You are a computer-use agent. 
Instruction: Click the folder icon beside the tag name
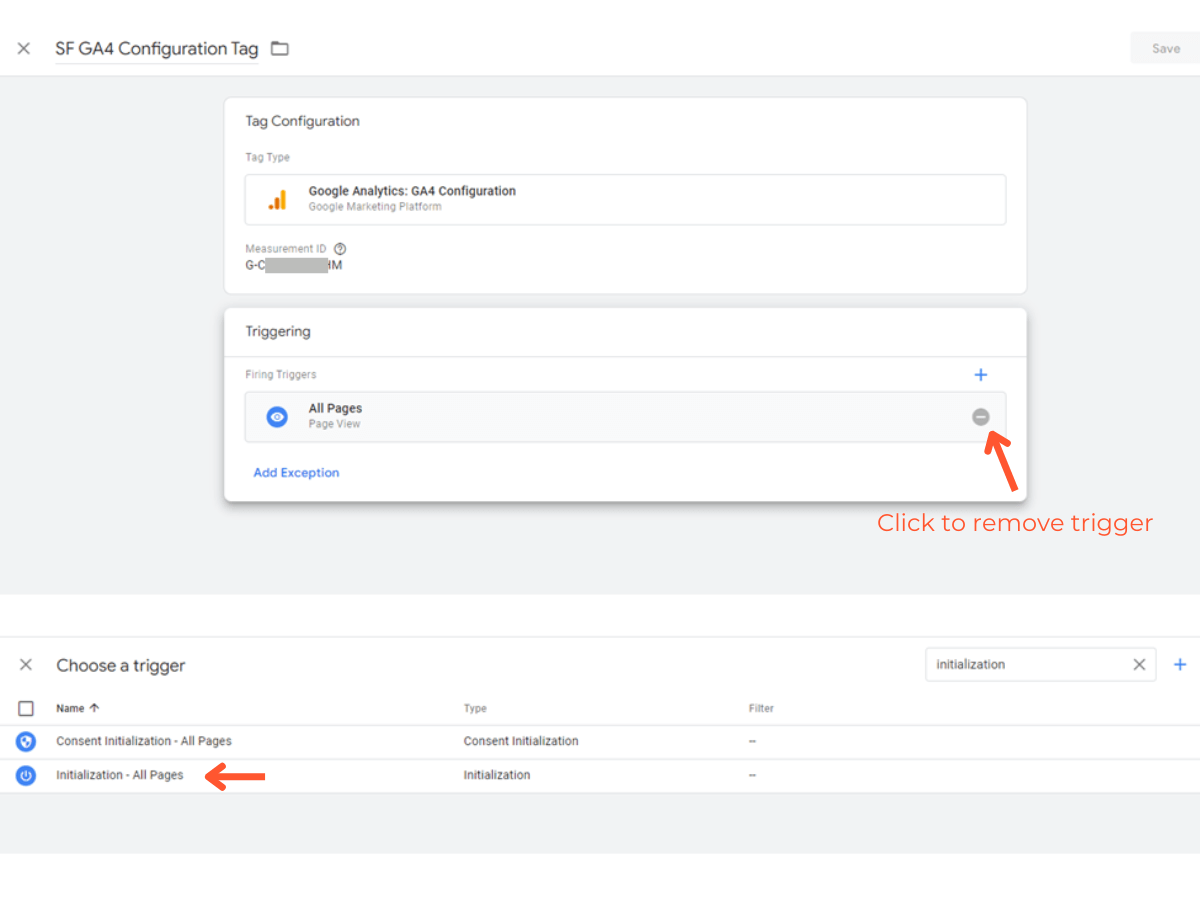(280, 48)
